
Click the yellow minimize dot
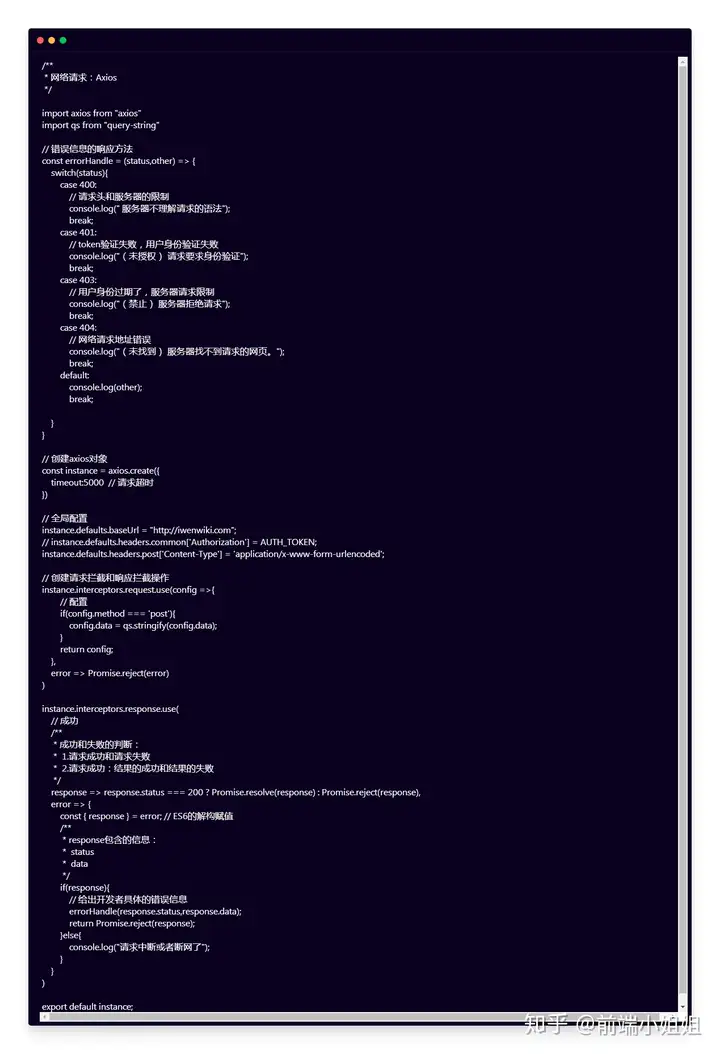point(52,40)
